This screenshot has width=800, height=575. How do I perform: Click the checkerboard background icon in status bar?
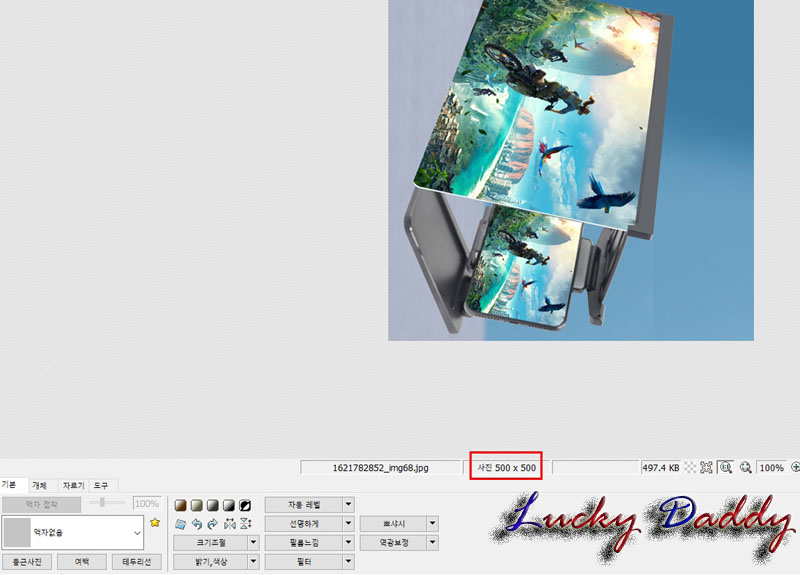pyautogui.click(x=690, y=467)
